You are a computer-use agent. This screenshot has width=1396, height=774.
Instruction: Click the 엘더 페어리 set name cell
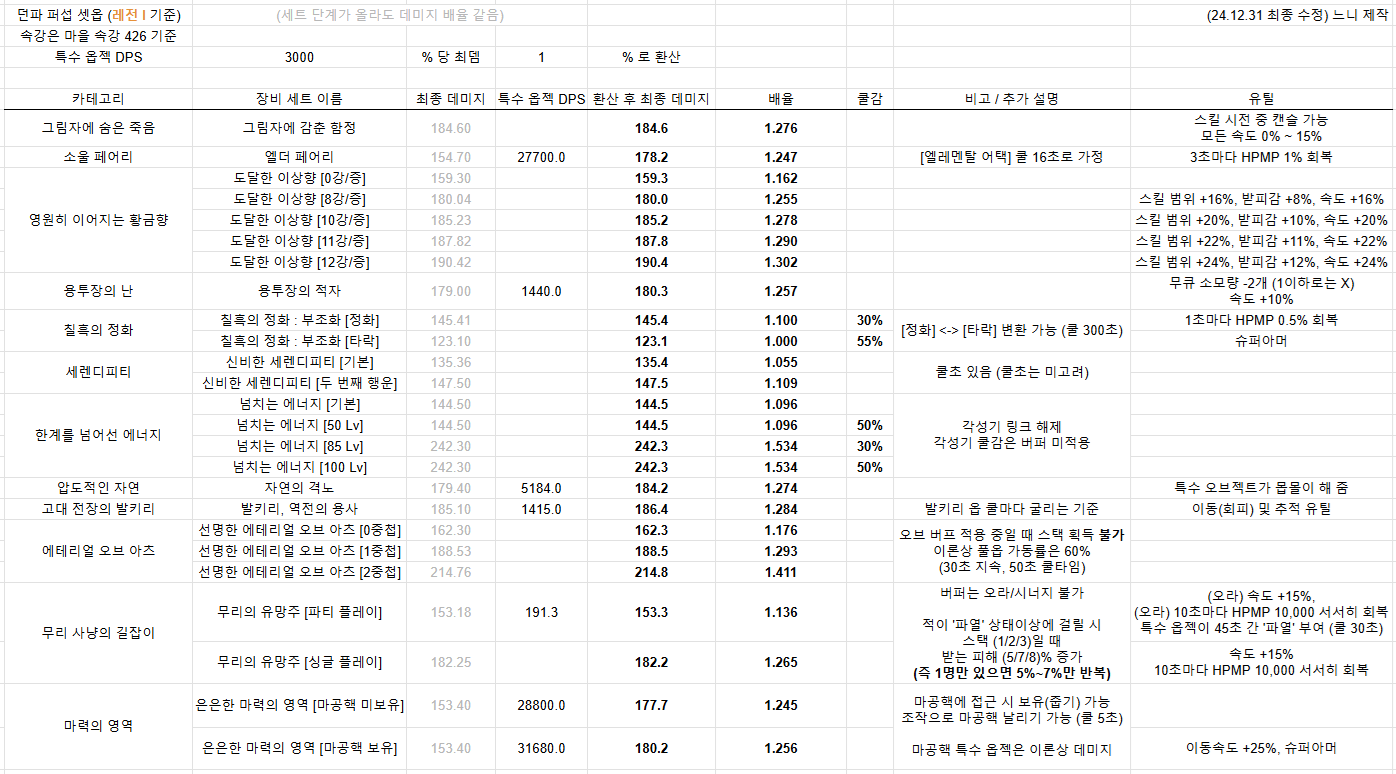299,158
